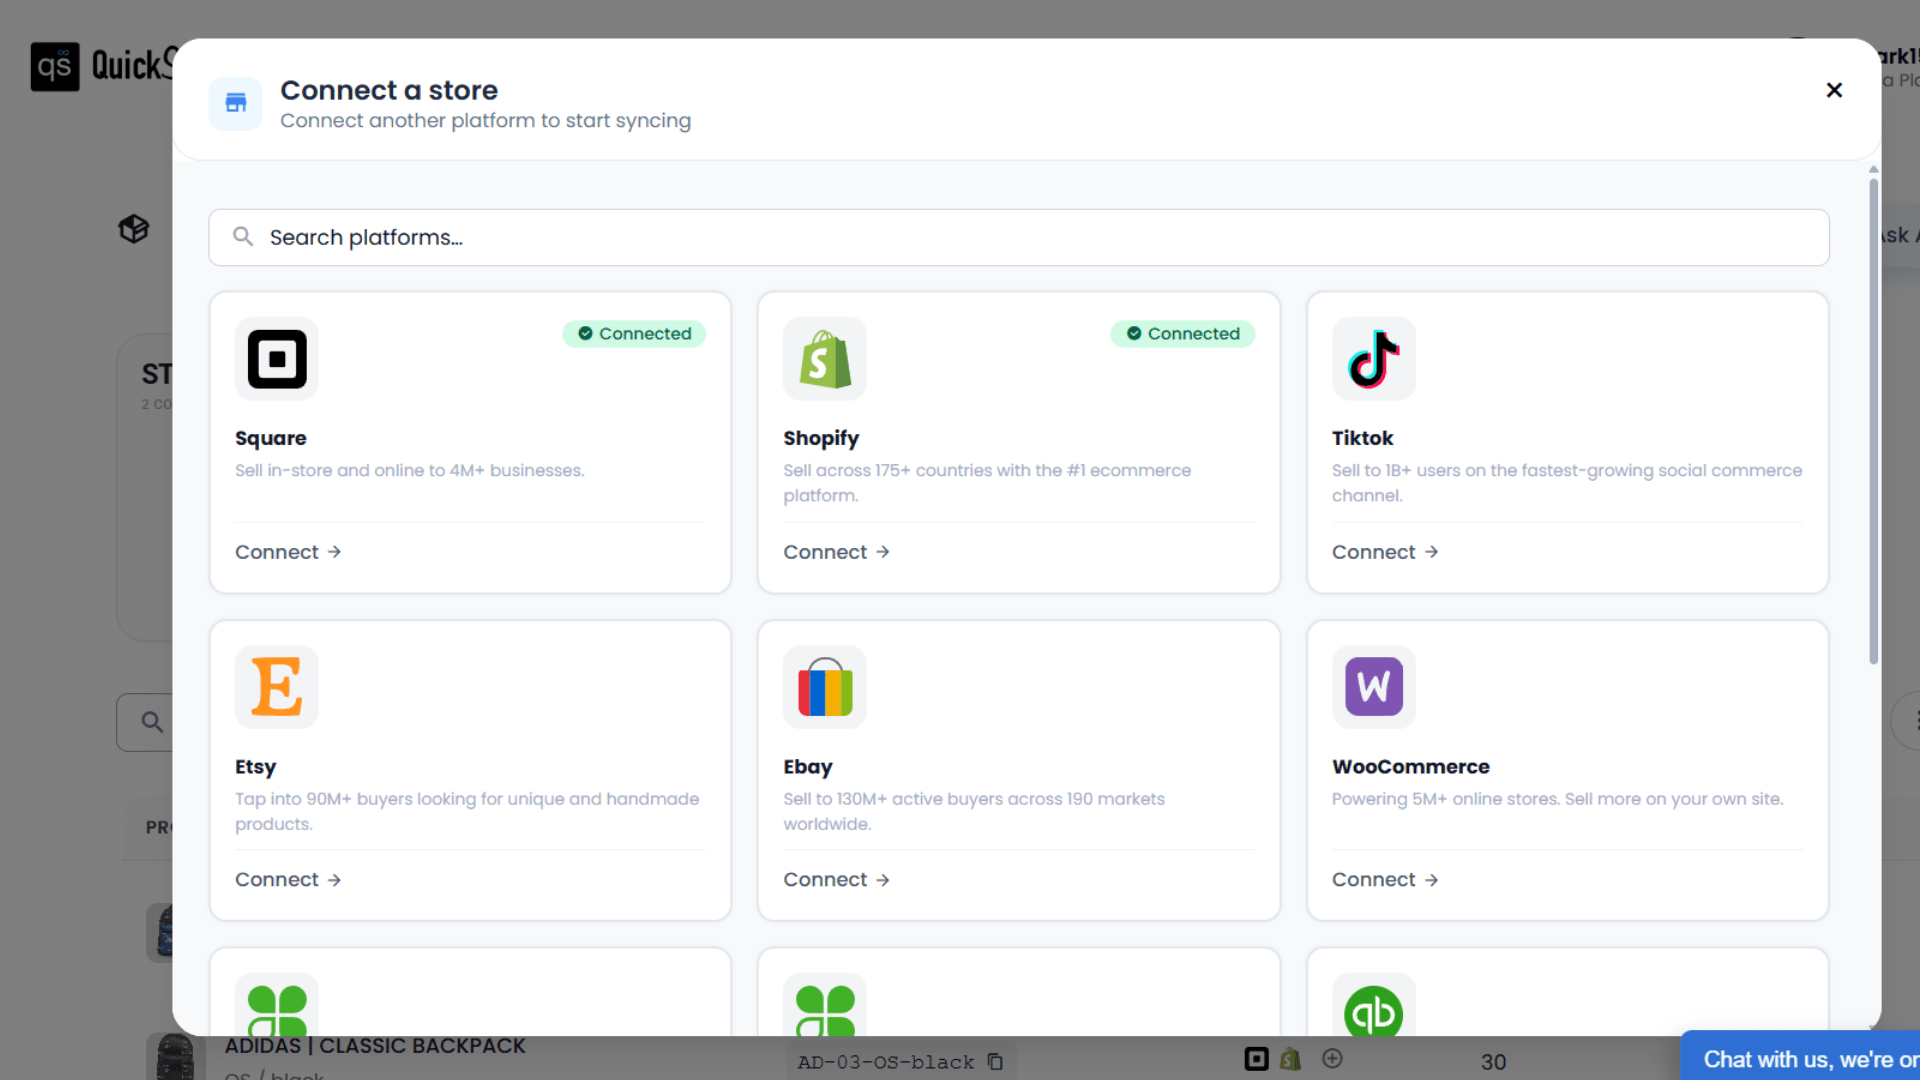This screenshot has height=1080, width=1920.
Task: Click the Connected badge on Square card
Action: point(634,334)
